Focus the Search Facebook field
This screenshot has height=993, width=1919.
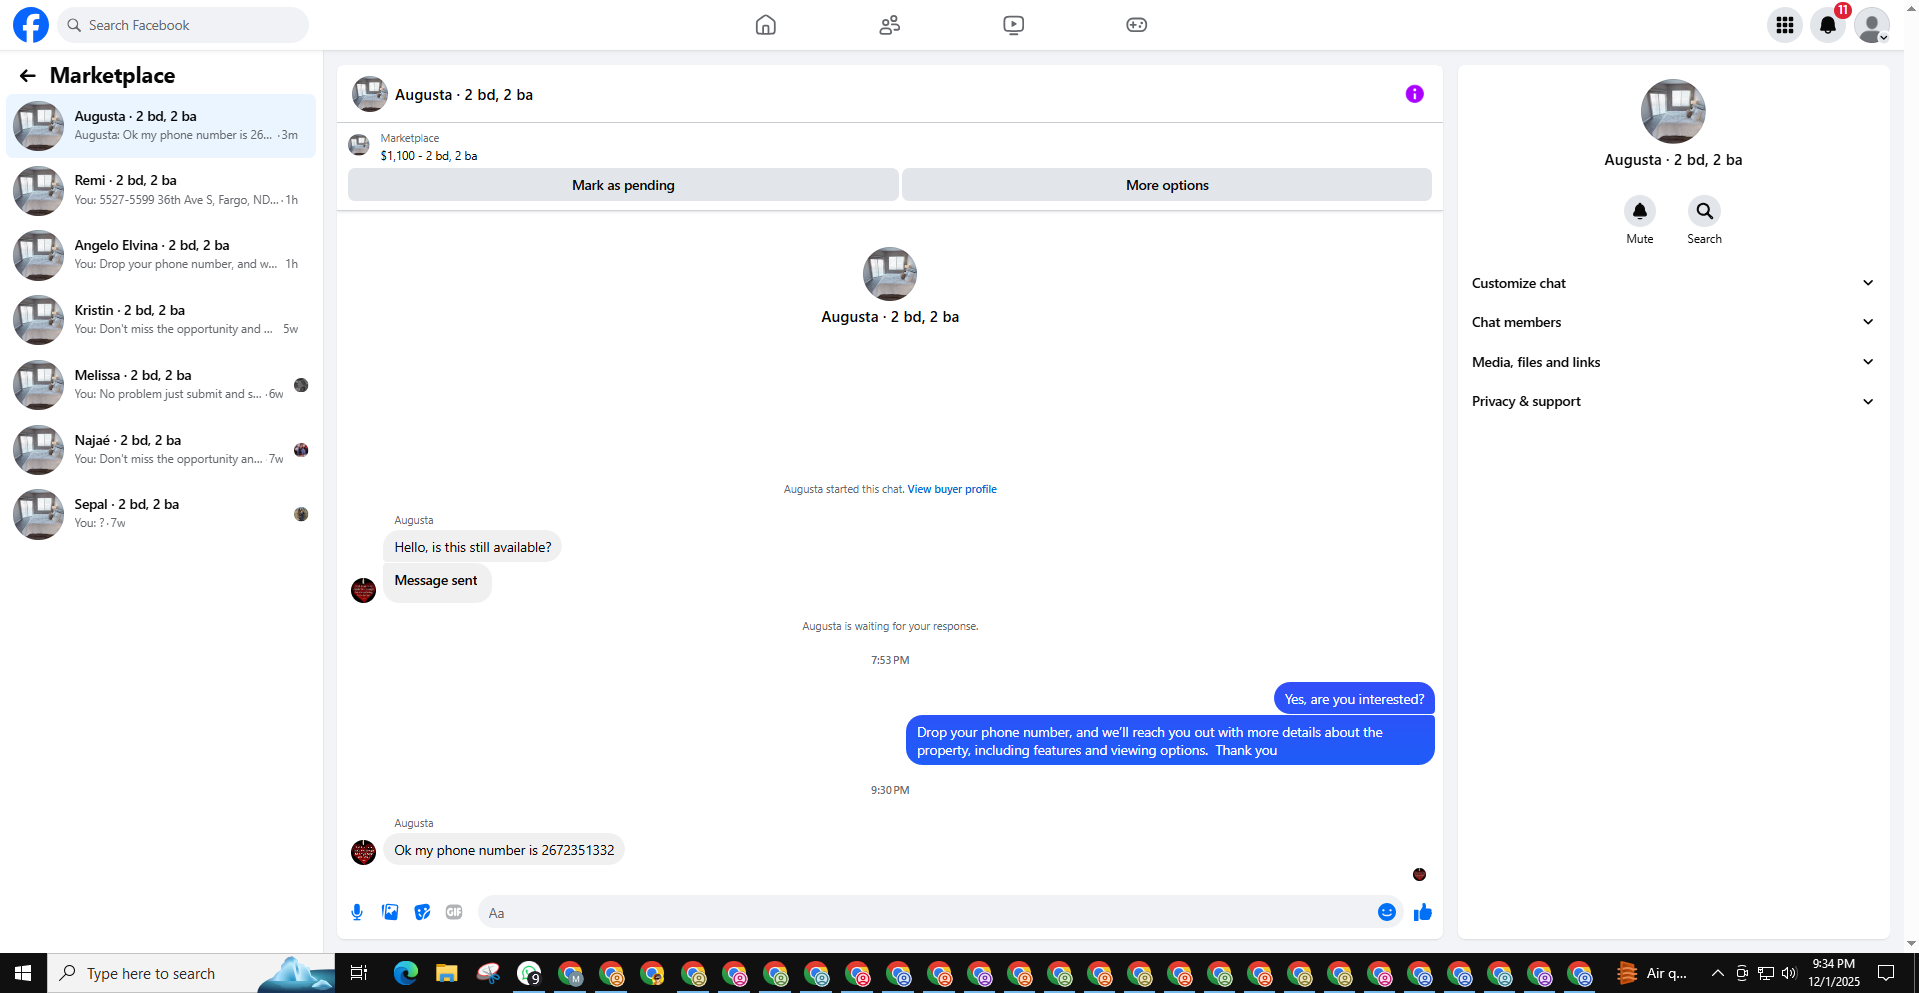tap(183, 25)
